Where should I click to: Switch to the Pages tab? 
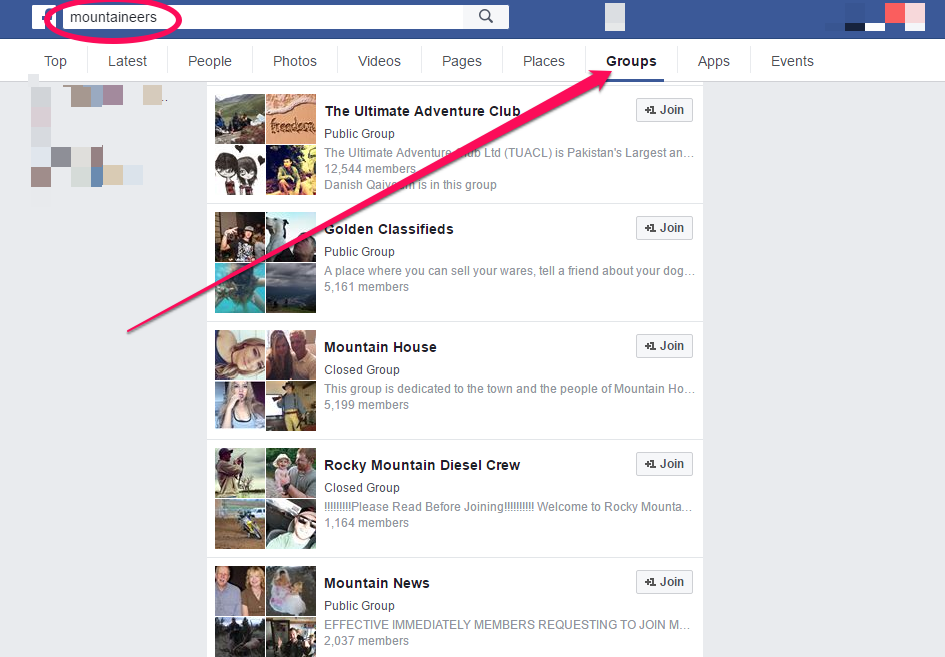(462, 61)
